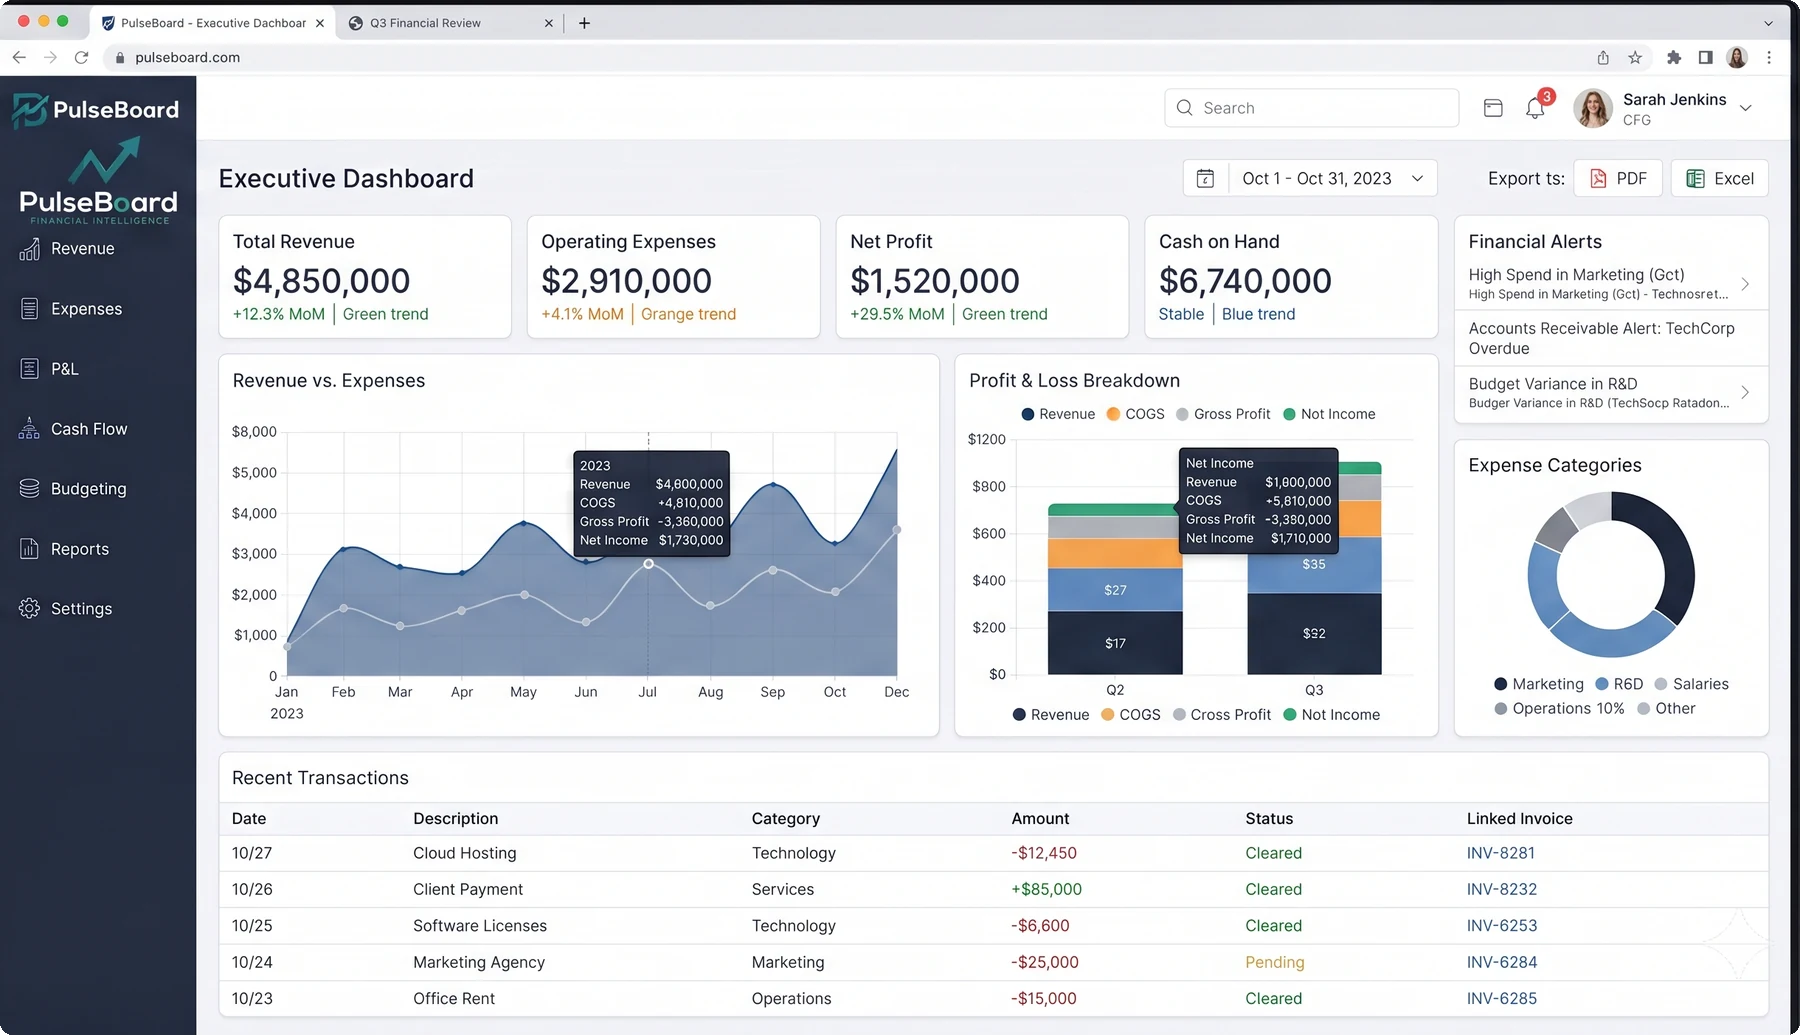Open the Revenue sidebar icon

pyautogui.click(x=30, y=249)
